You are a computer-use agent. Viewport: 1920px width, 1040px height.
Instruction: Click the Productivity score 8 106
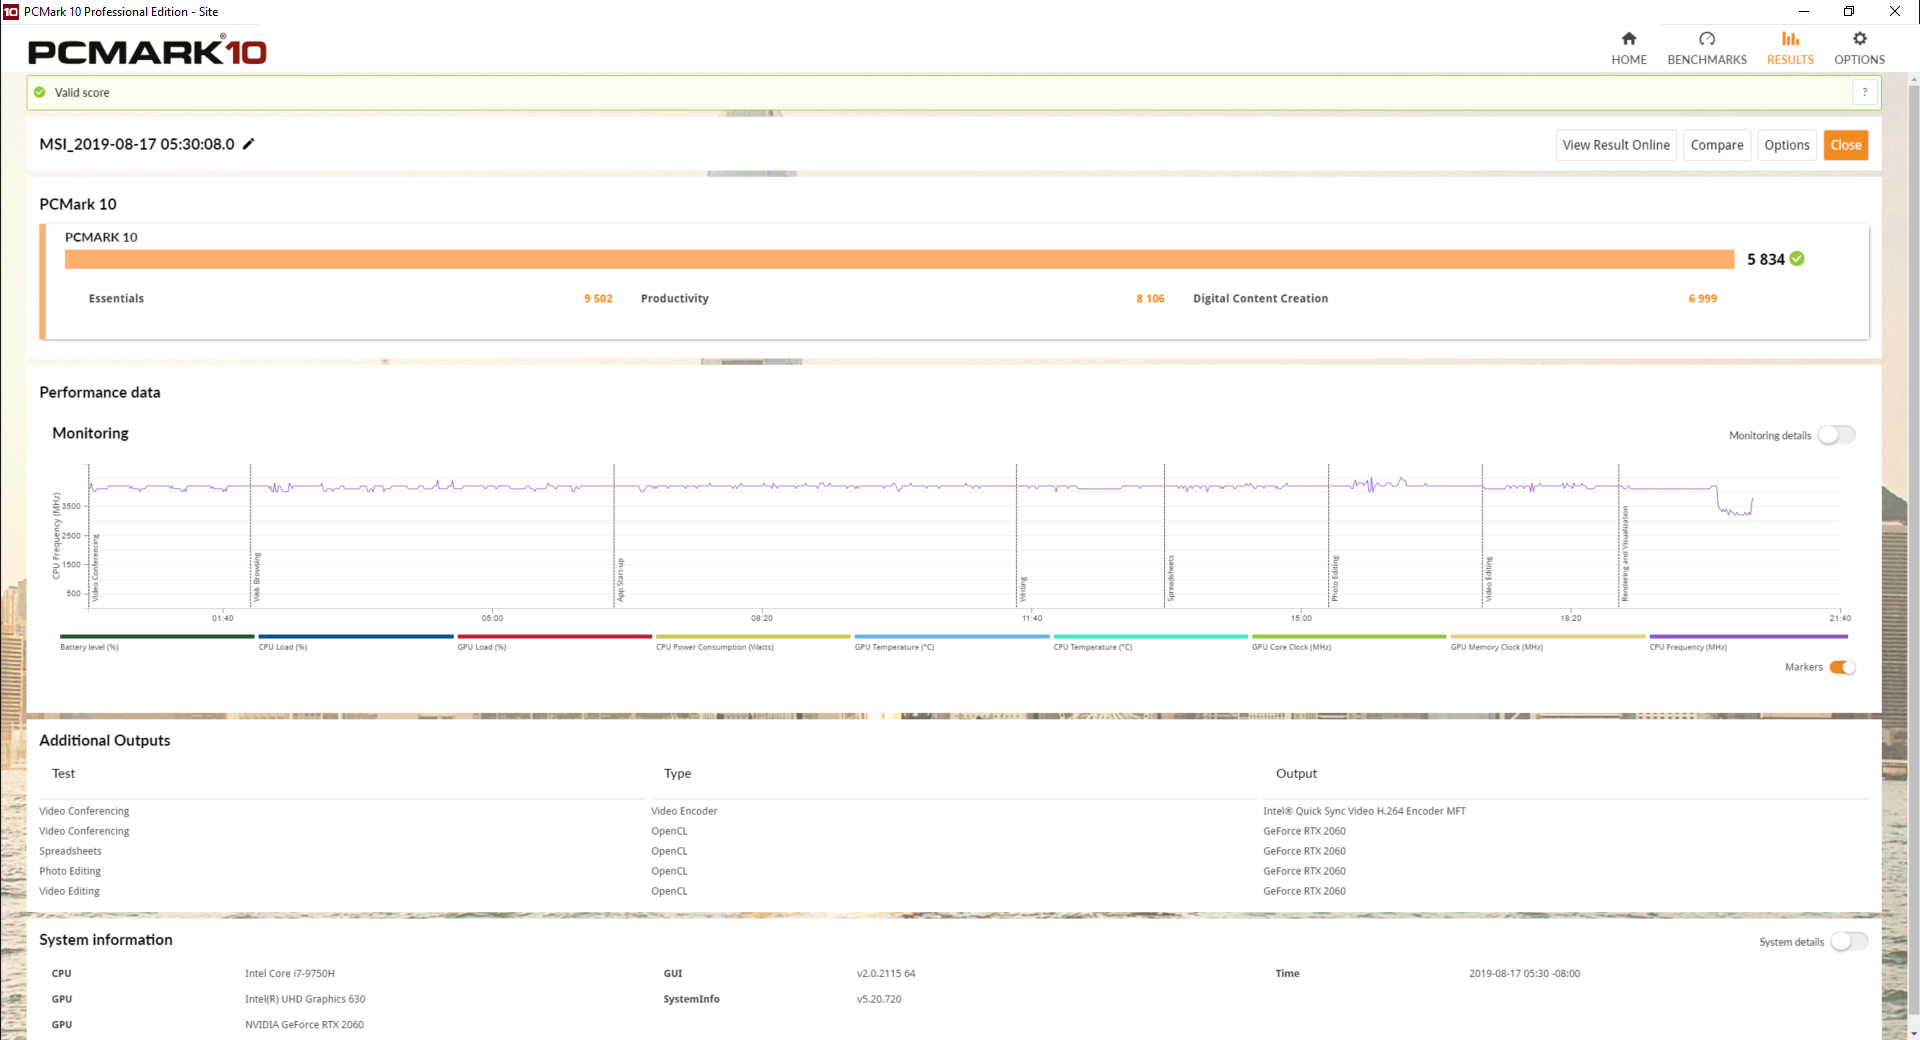(1150, 298)
